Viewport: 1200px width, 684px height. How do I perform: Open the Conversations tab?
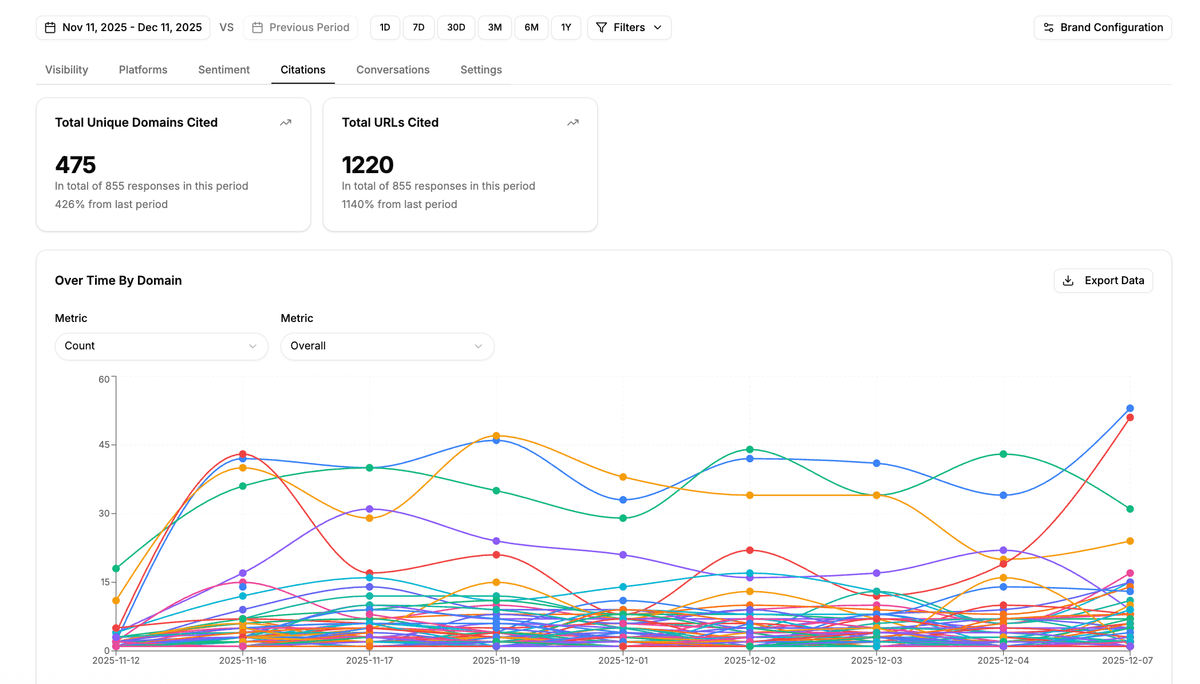[x=393, y=69]
